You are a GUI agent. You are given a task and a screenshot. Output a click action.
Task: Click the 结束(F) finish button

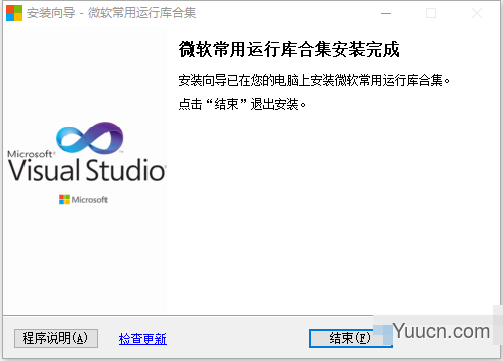pos(350,338)
